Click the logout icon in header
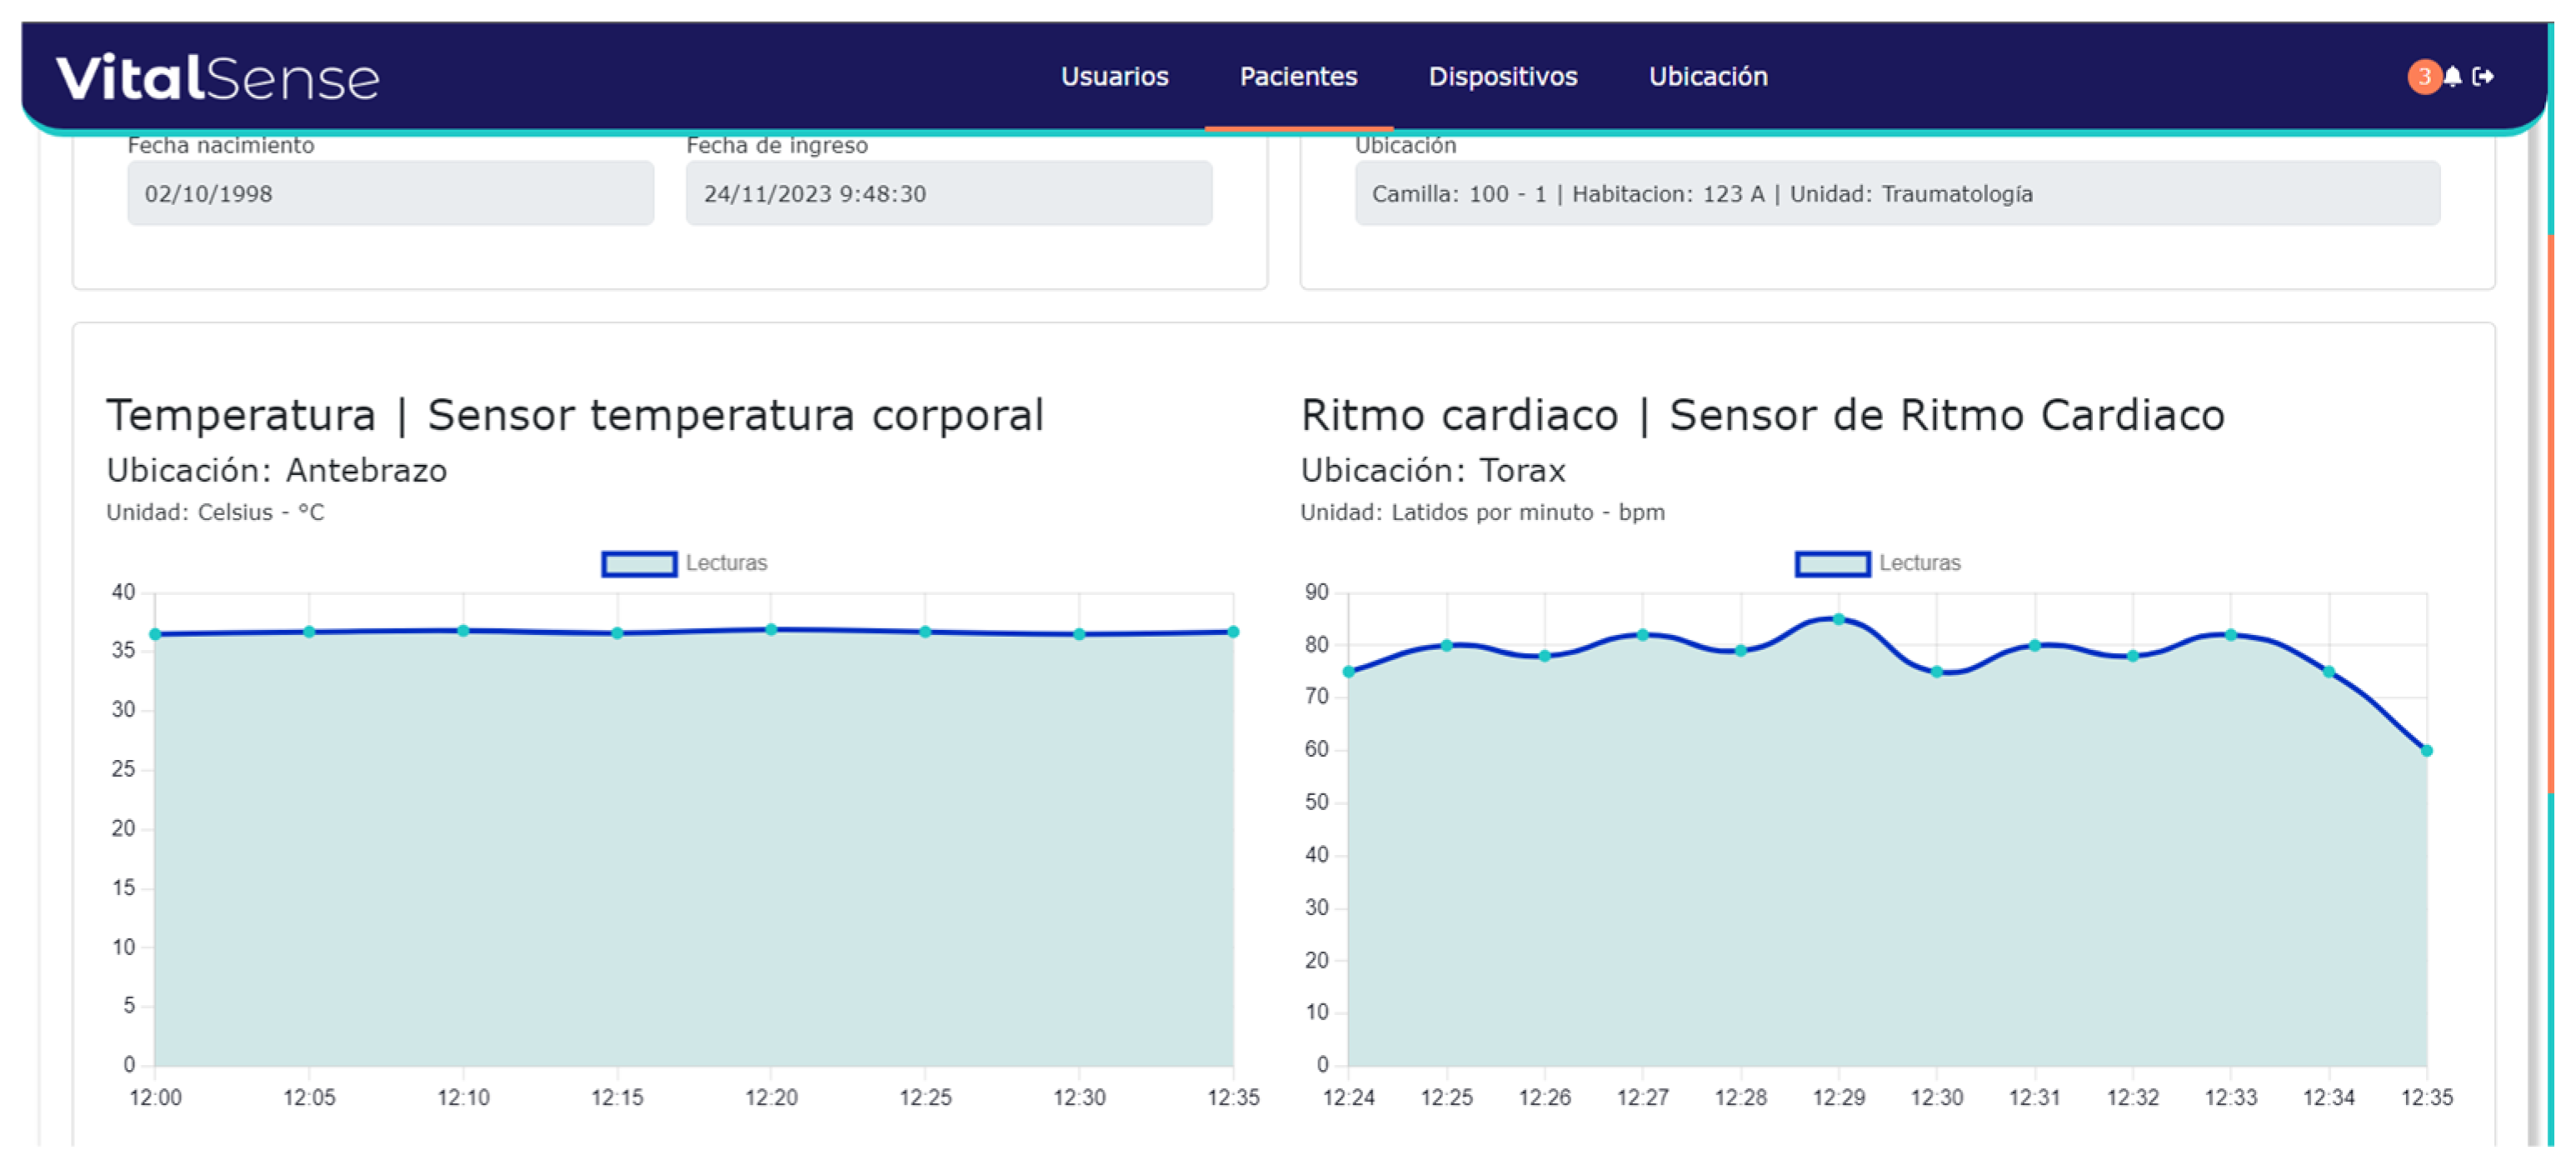The image size is (2576, 1175). [2483, 76]
